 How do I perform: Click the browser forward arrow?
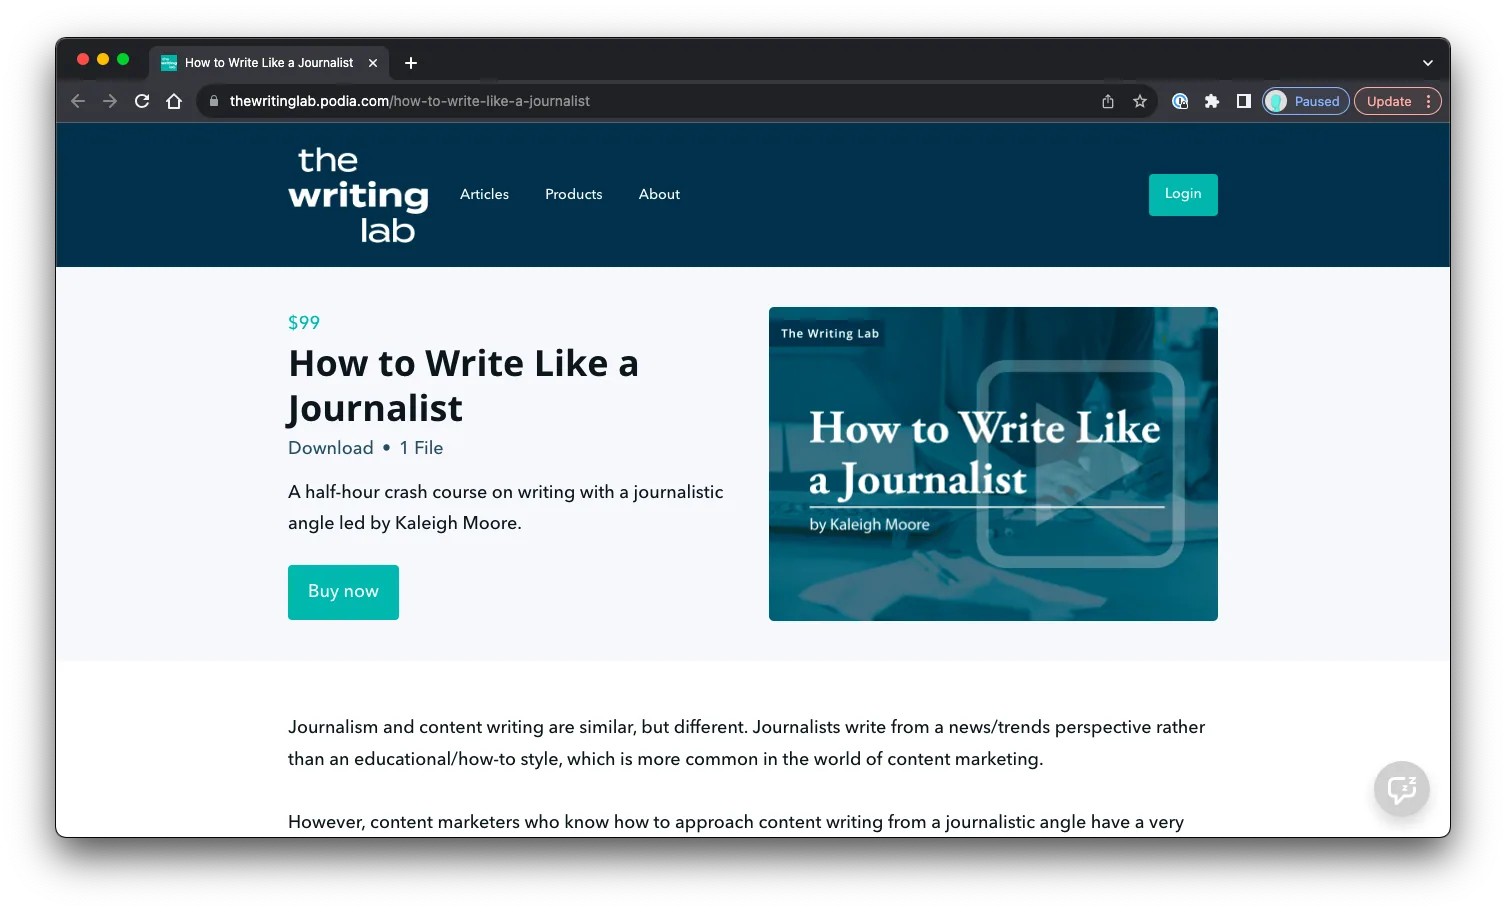tap(110, 101)
